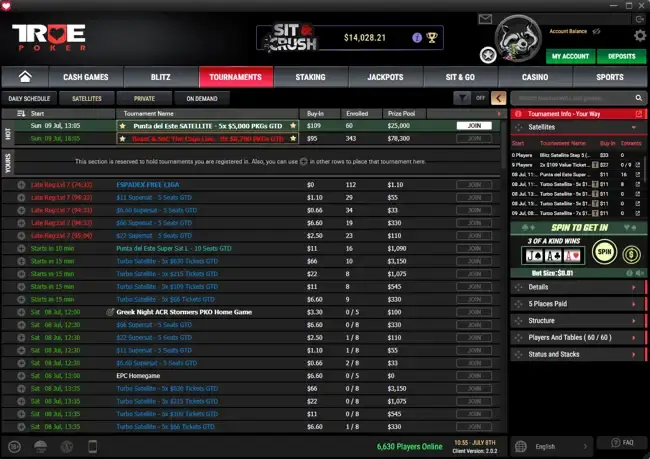The width and height of the screenshot is (650, 459).
Task: Click the star badge beside avatar
Action: (x=488, y=55)
